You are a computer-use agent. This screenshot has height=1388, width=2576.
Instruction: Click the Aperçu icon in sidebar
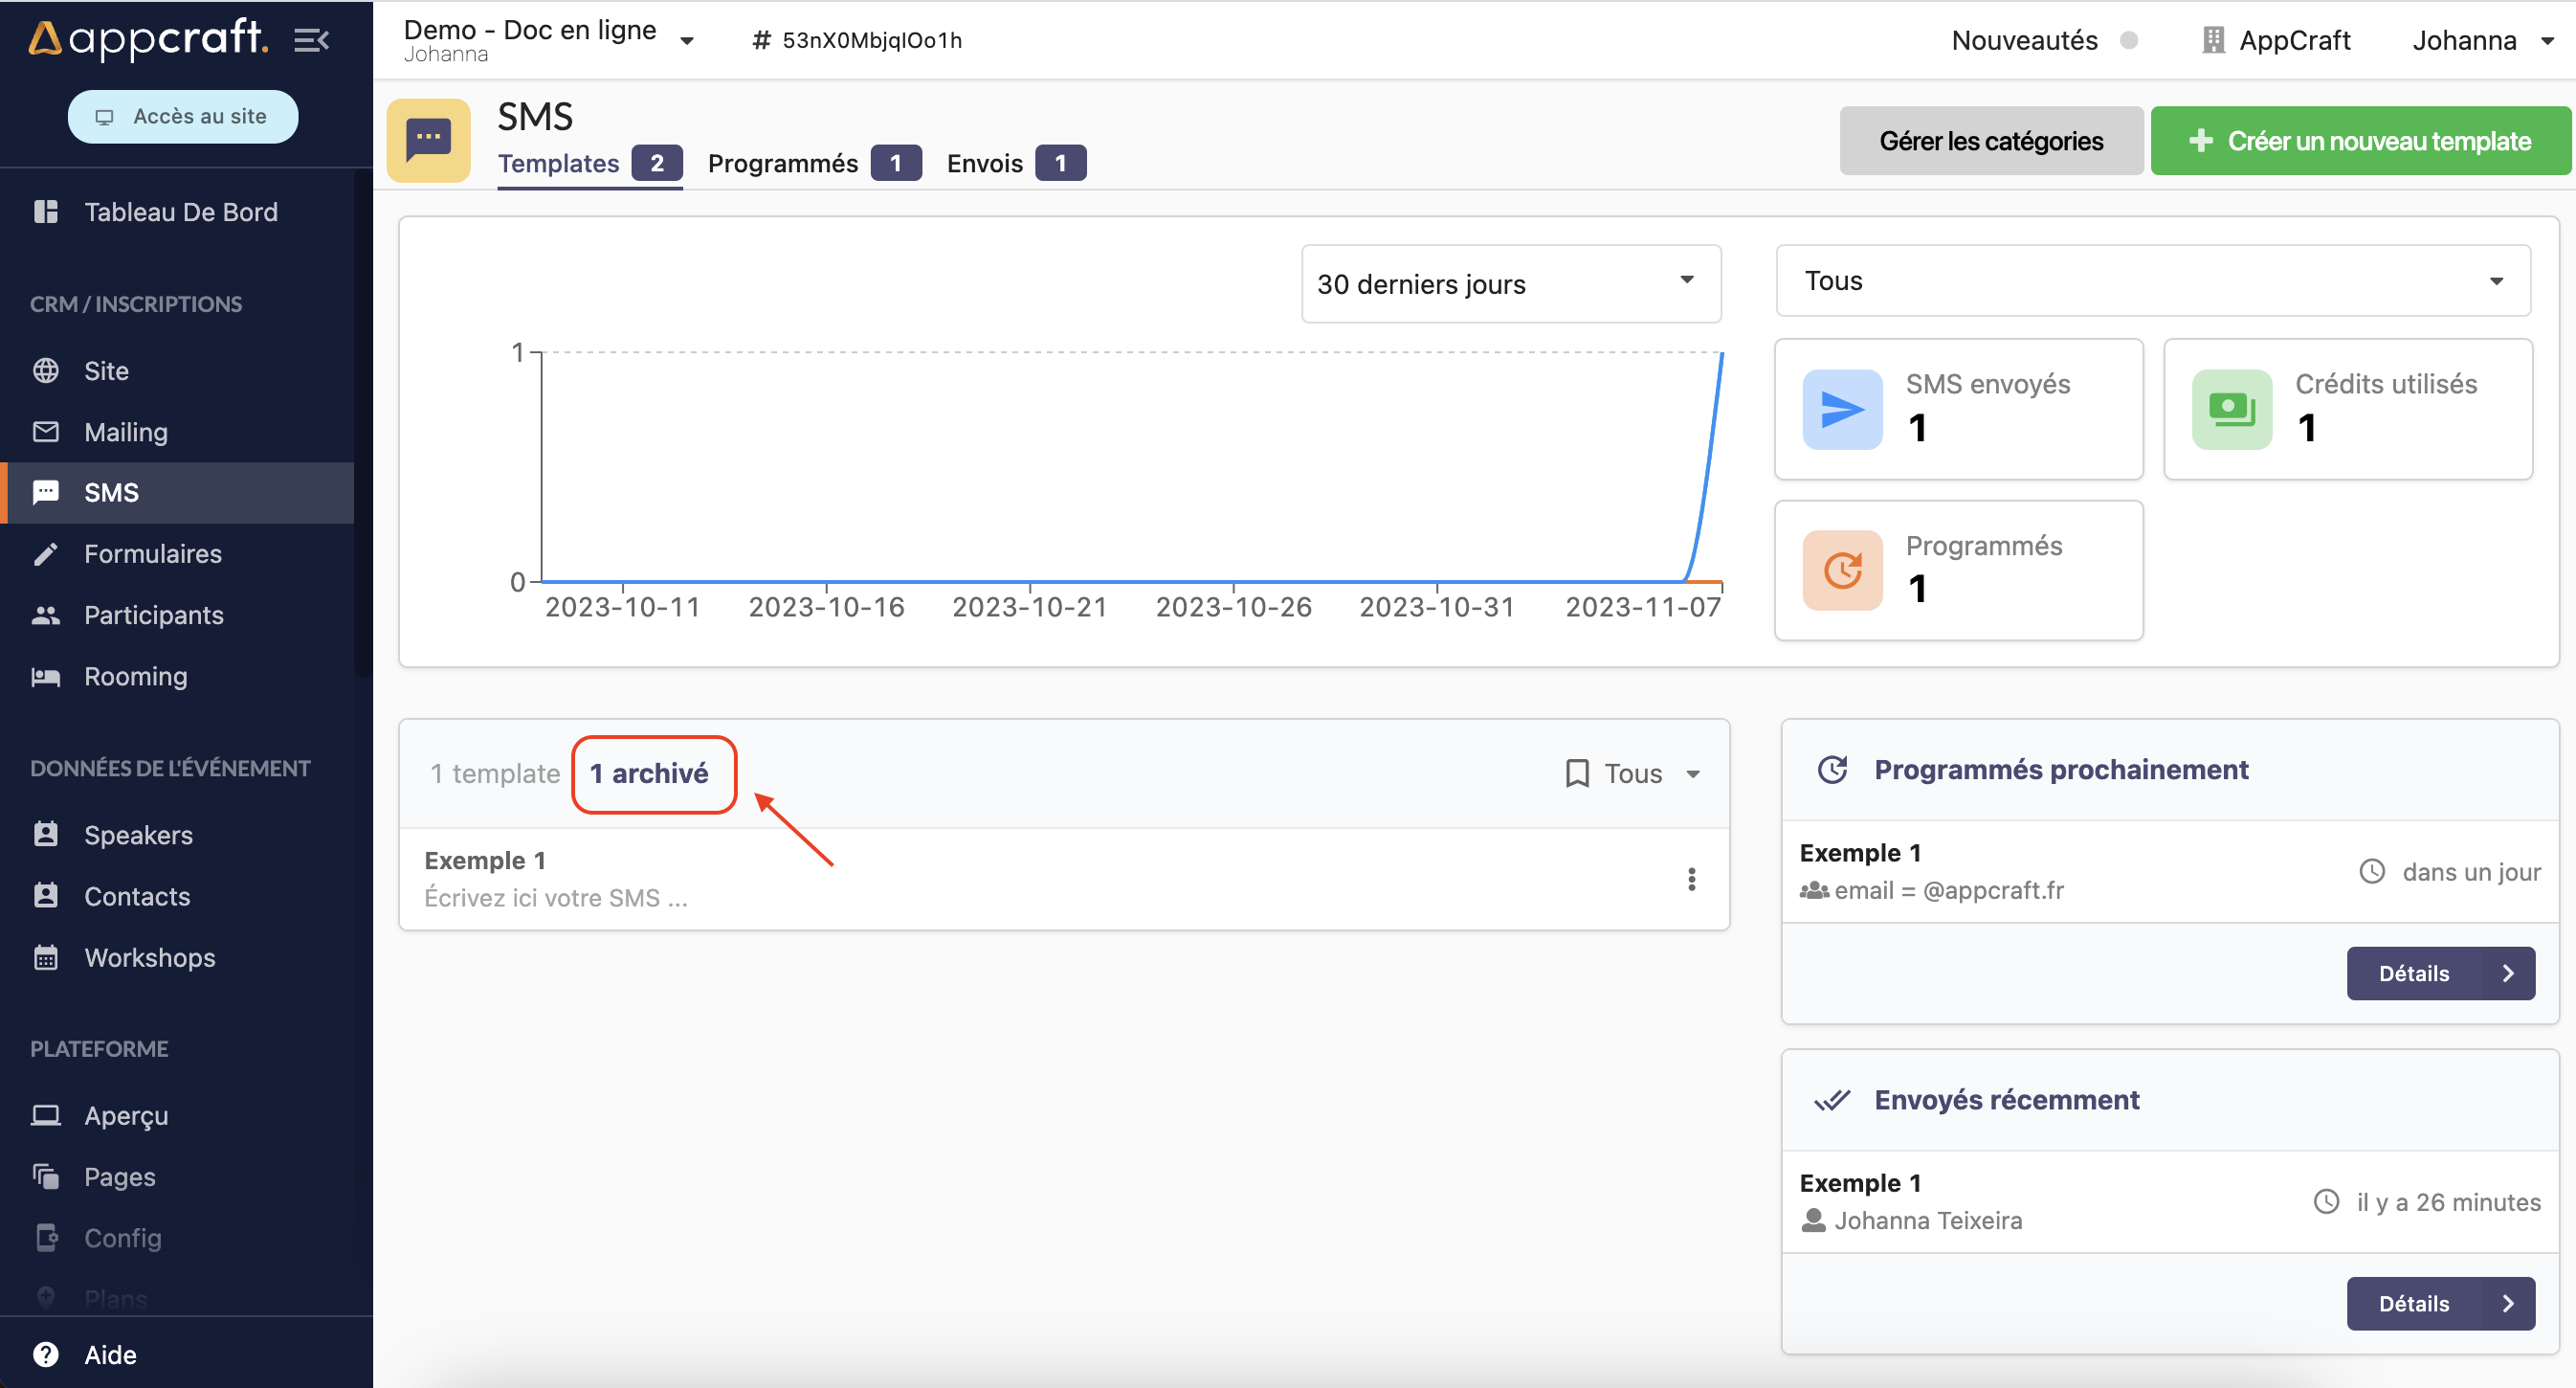coord(48,1112)
